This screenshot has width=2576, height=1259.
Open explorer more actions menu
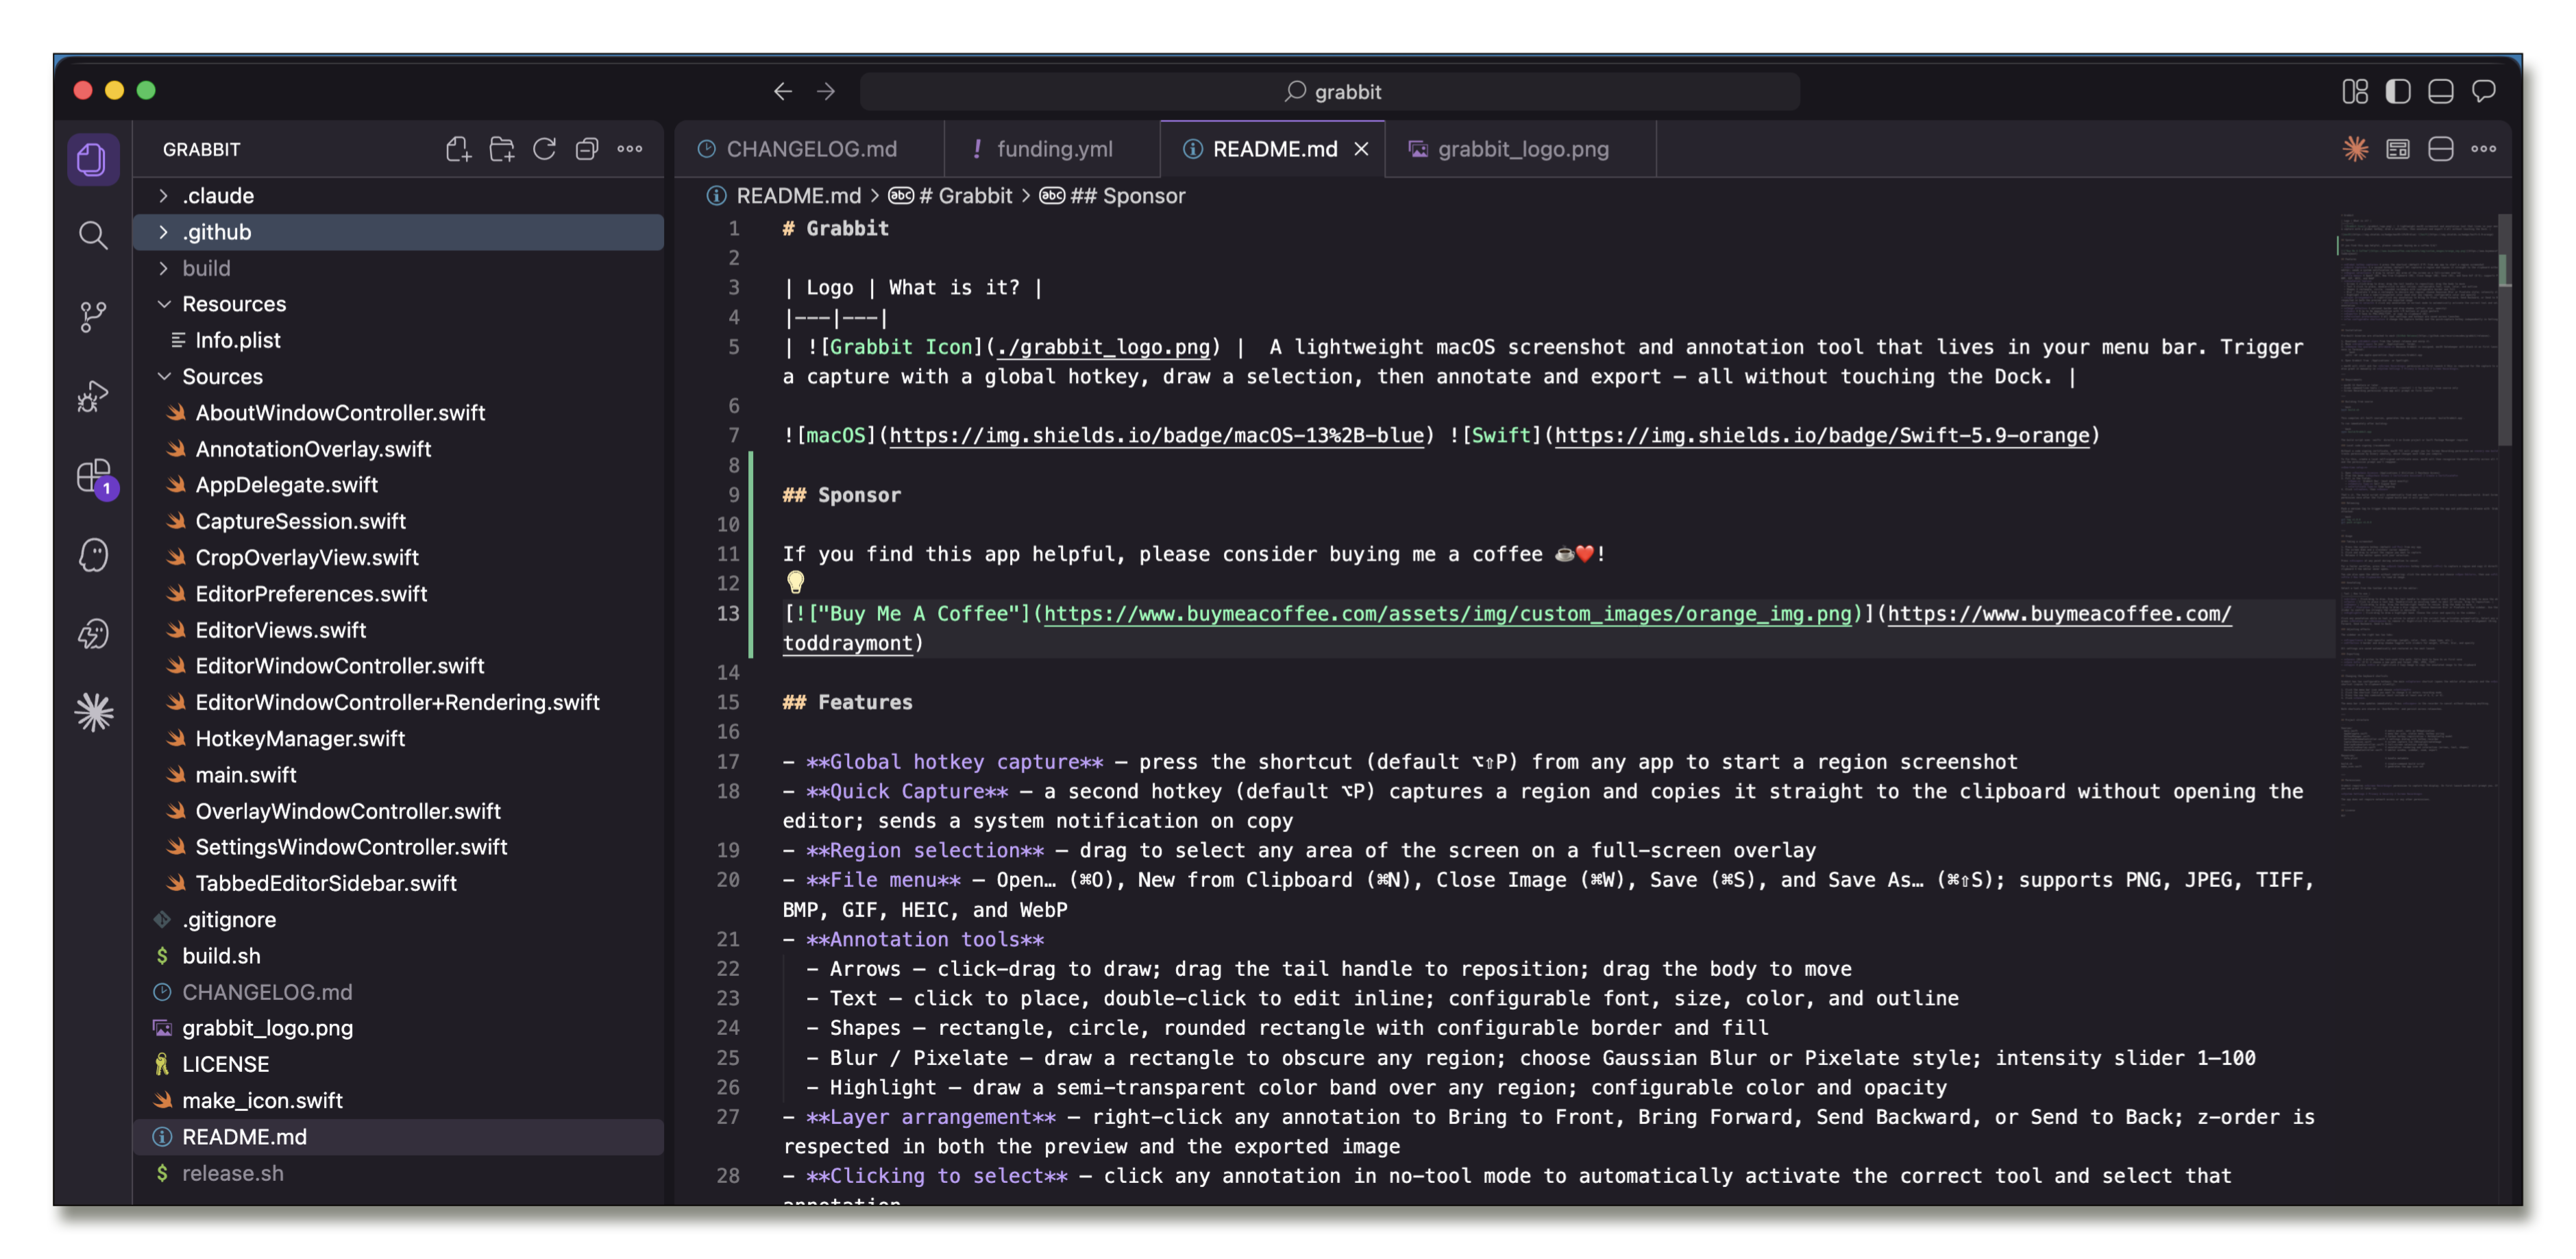click(x=630, y=149)
